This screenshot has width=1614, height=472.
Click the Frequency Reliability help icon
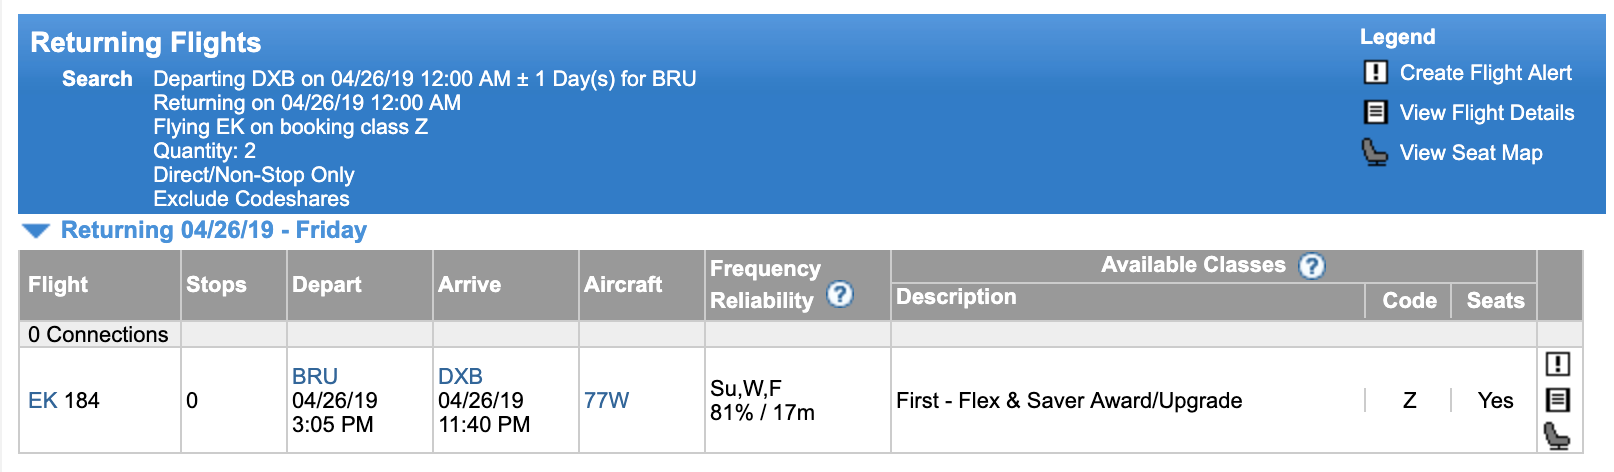click(841, 295)
